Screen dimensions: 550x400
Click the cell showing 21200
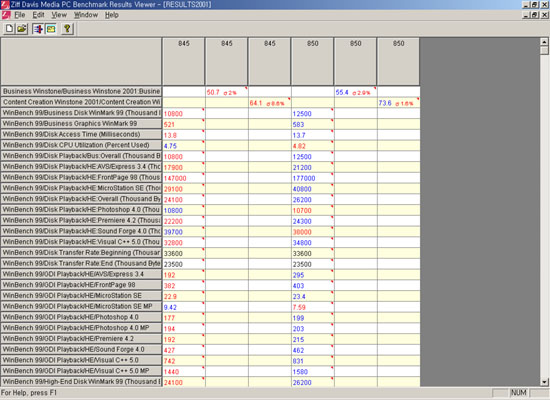(x=313, y=167)
